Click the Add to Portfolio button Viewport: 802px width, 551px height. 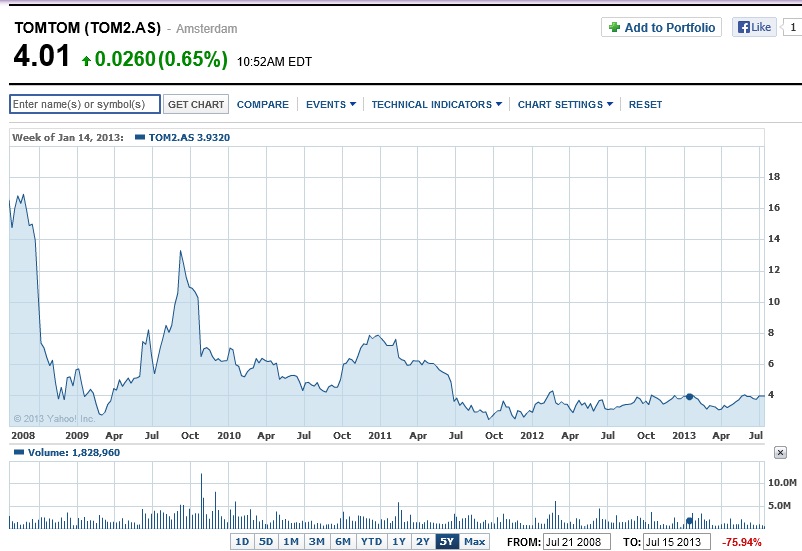tap(661, 27)
